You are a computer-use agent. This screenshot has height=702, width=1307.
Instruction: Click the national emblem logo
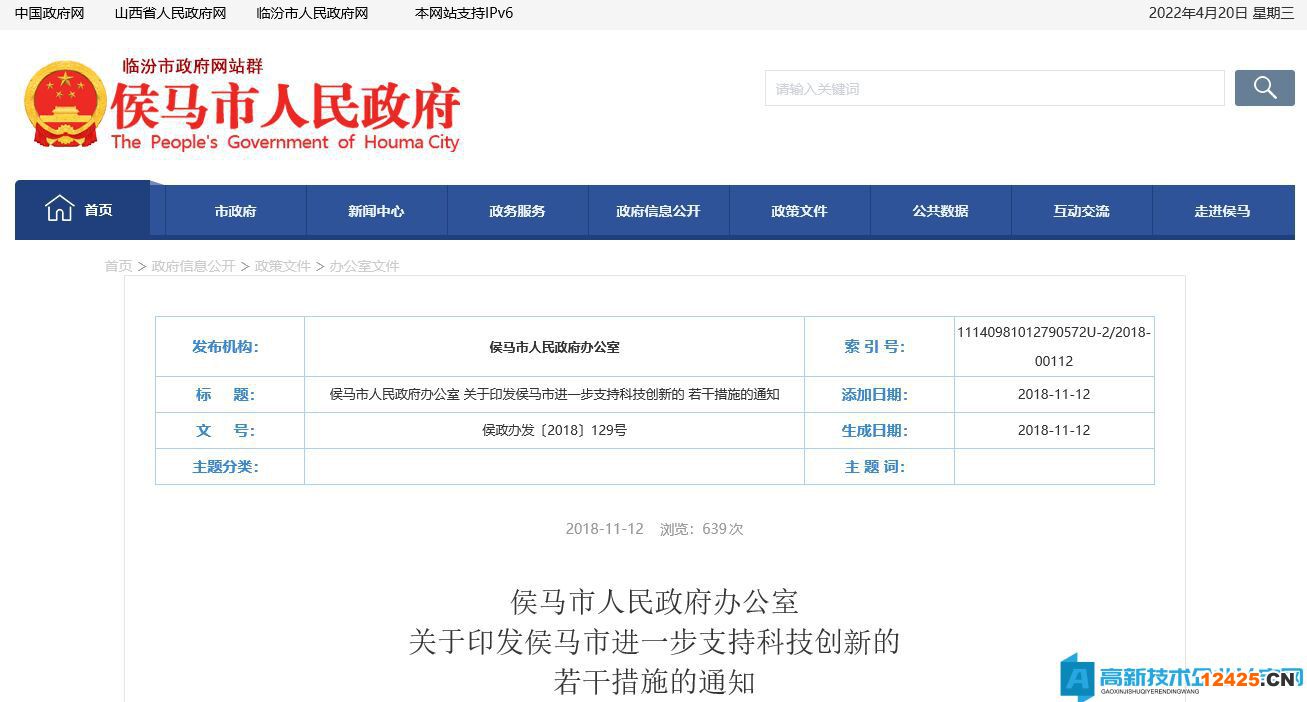click(64, 107)
